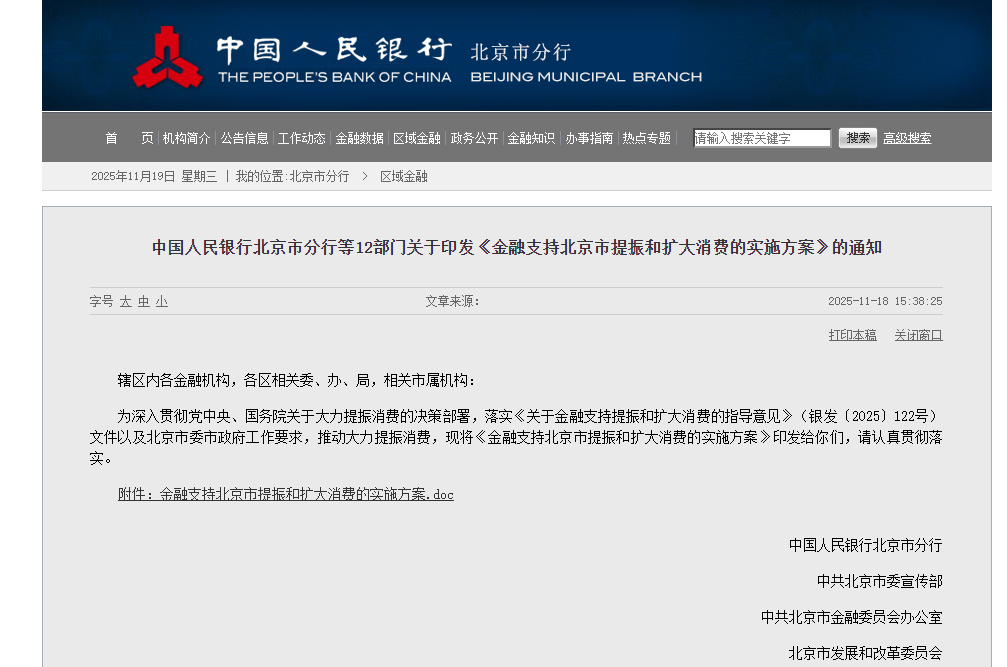Set font size to 中 (medium)
This screenshot has height=667, width=1007.
(144, 301)
